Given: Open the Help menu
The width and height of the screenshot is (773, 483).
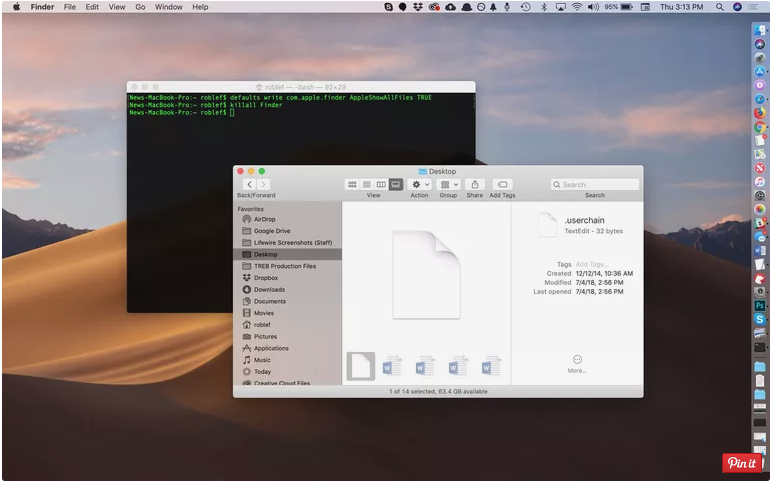Looking at the screenshot, I should [x=200, y=7].
